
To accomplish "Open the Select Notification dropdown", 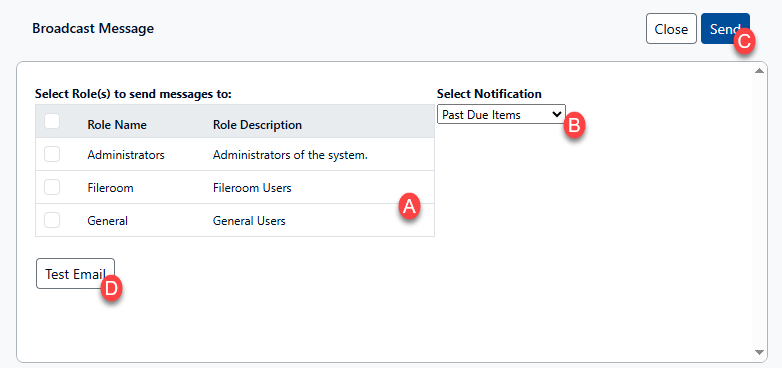I will [x=501, y=114].
